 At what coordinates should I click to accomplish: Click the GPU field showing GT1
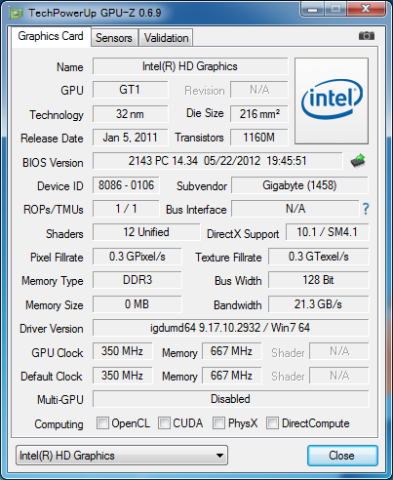[130, 90]
